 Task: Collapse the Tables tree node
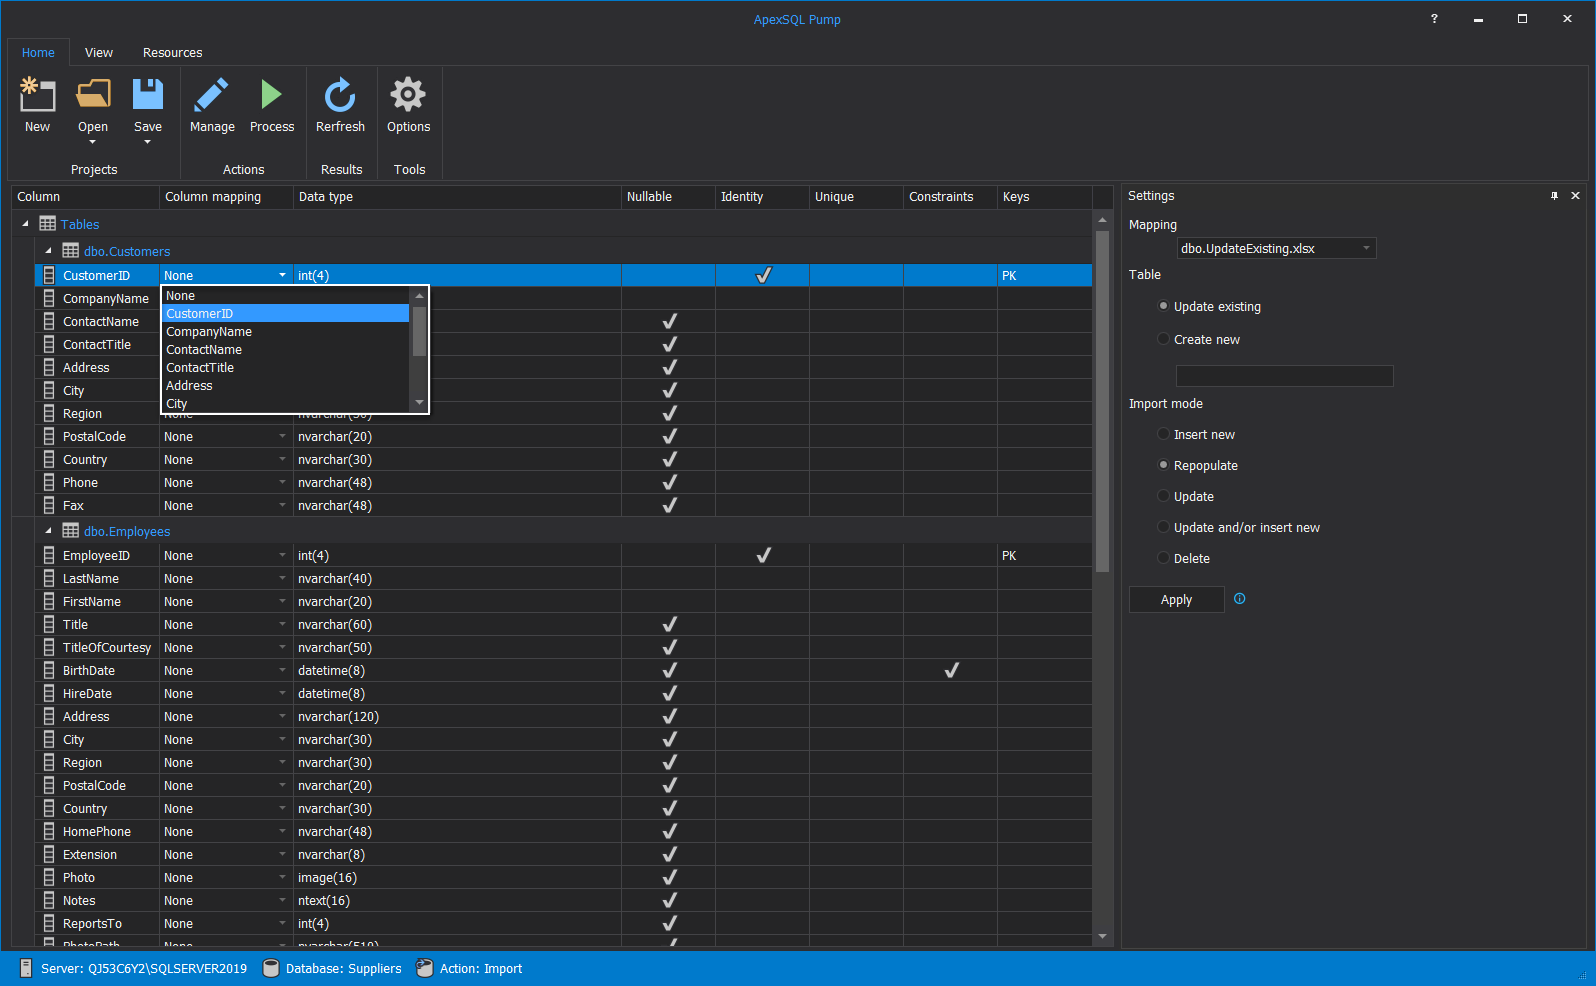click(x=25, y=224)
